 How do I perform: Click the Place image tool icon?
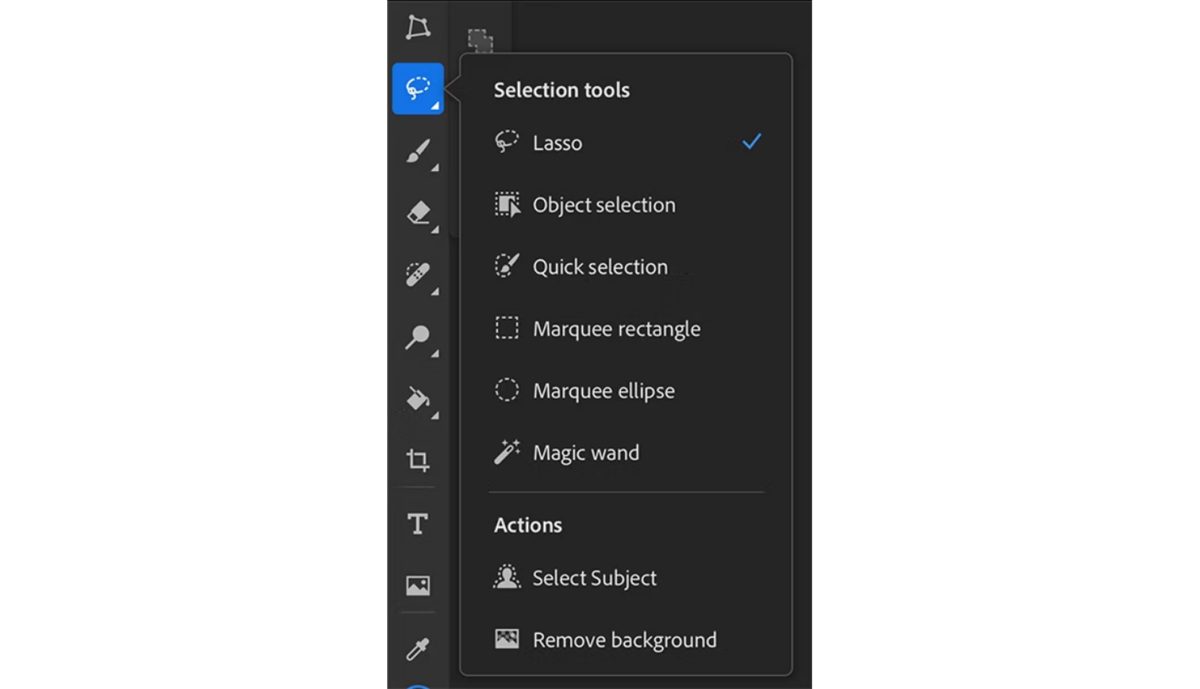click(x=418, y=585)
